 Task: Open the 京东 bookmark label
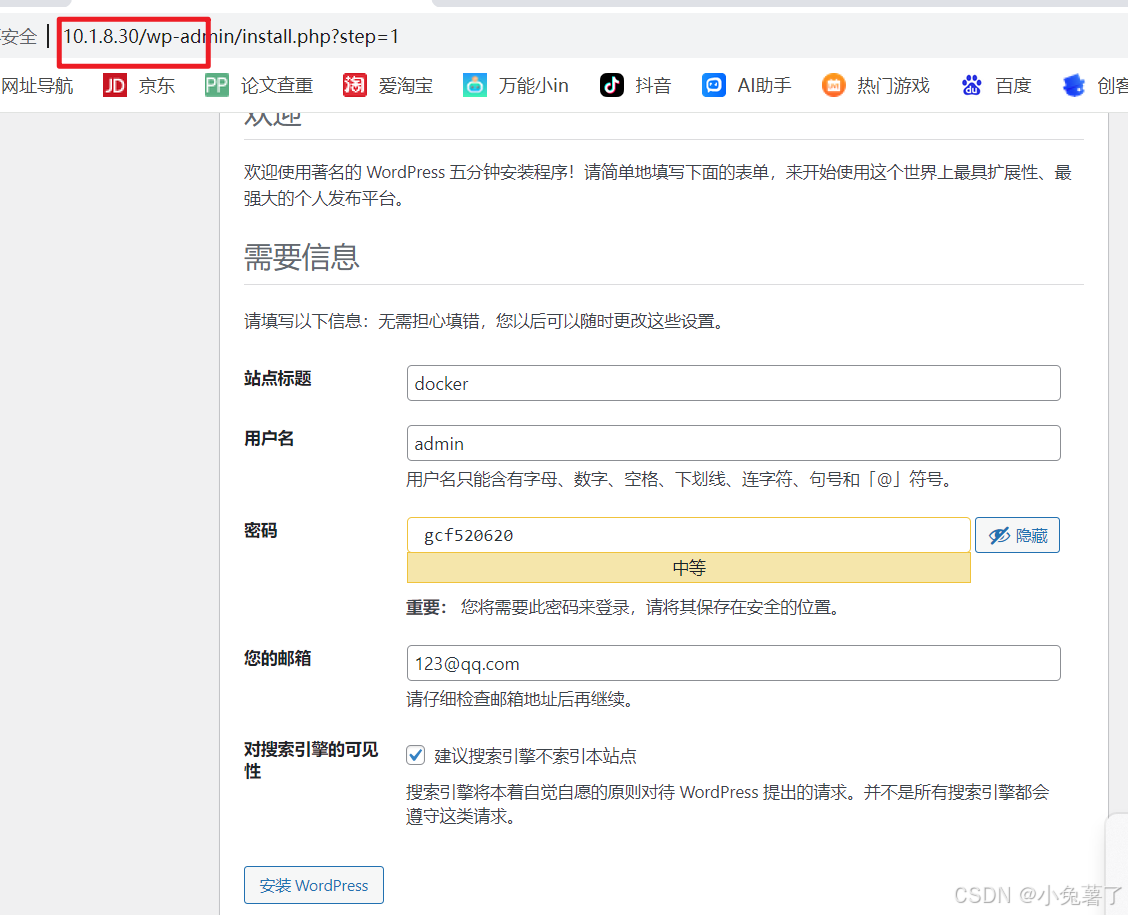[x=157, y=86]
